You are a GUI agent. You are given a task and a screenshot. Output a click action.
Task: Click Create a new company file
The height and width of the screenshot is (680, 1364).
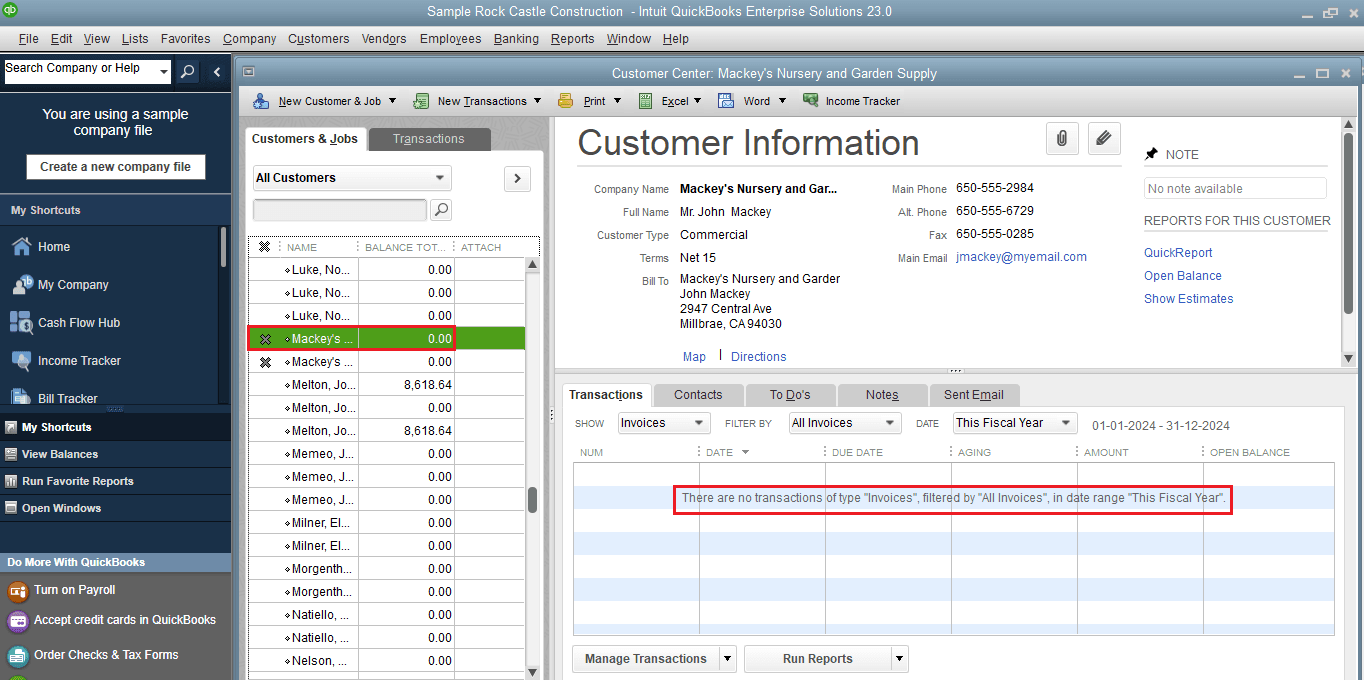click(115, 166)
